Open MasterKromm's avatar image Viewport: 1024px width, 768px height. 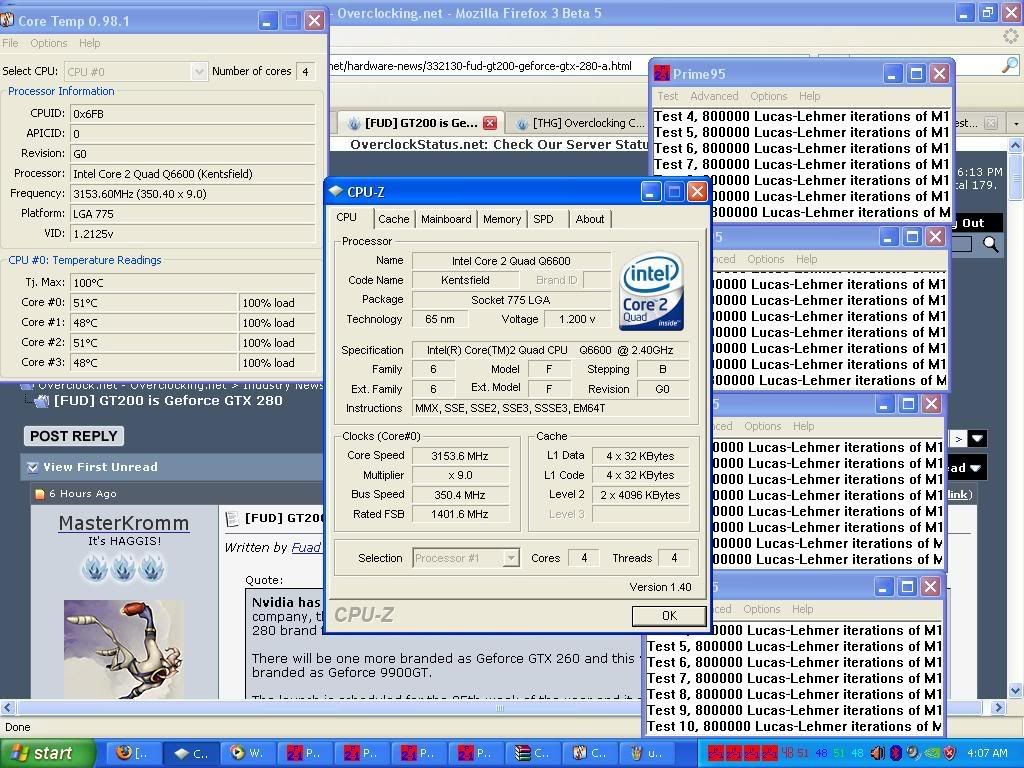pos(123,649)
